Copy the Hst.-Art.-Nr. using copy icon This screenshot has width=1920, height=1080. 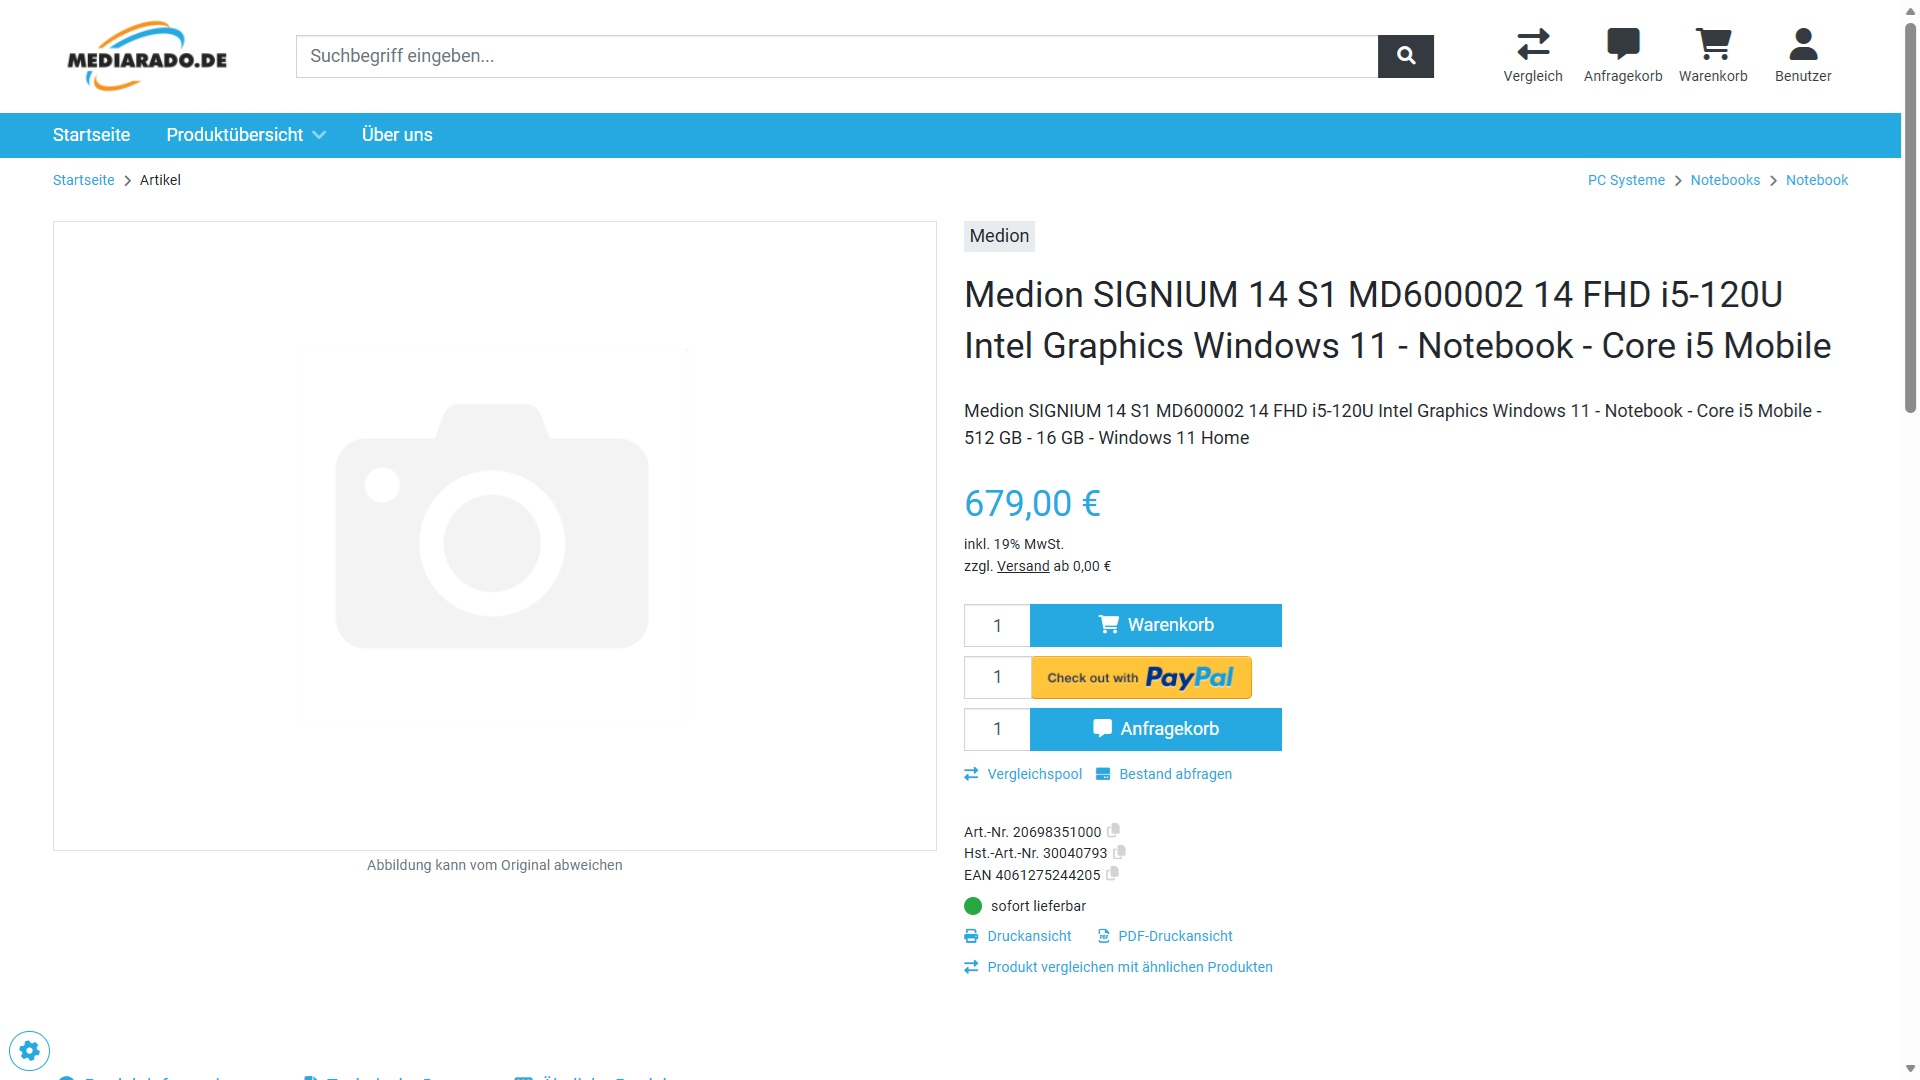tap(1120, 853)
